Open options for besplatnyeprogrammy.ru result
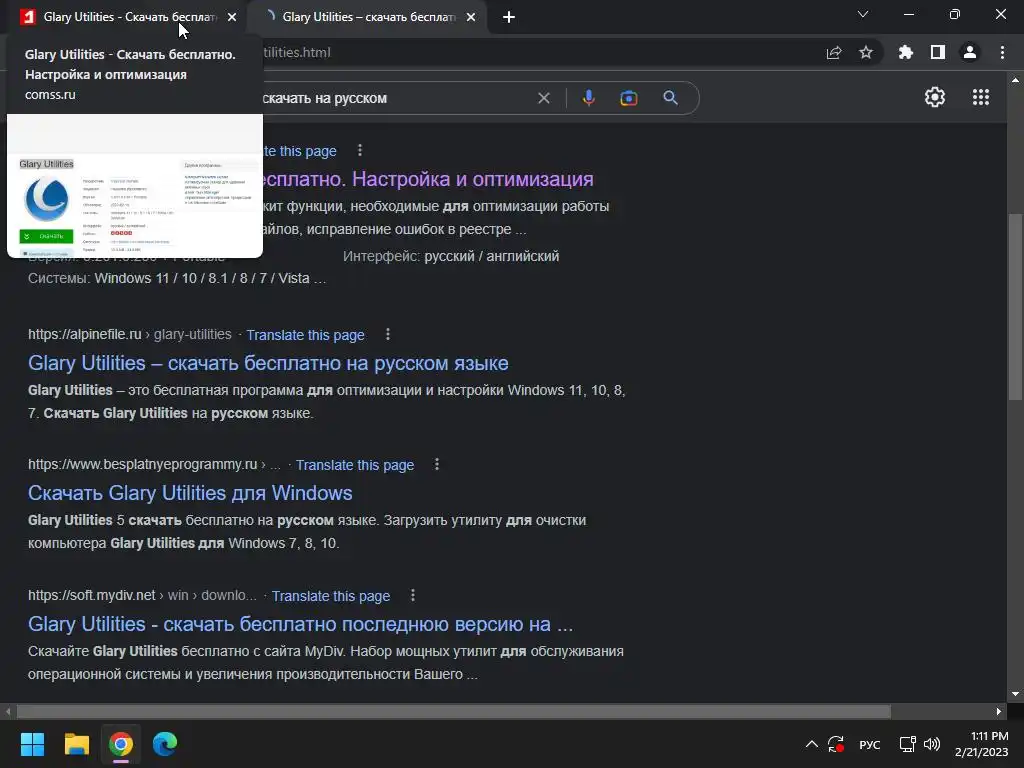The width and height of the screenshot is (1024, 768). tap(437, 464)
